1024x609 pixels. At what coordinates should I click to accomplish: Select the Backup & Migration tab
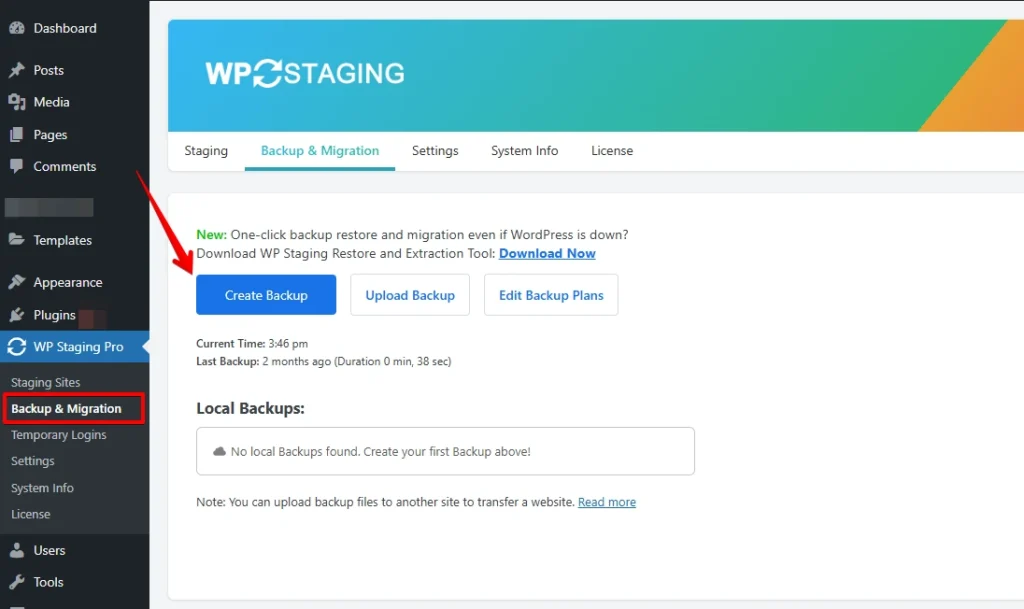(320, 151)
